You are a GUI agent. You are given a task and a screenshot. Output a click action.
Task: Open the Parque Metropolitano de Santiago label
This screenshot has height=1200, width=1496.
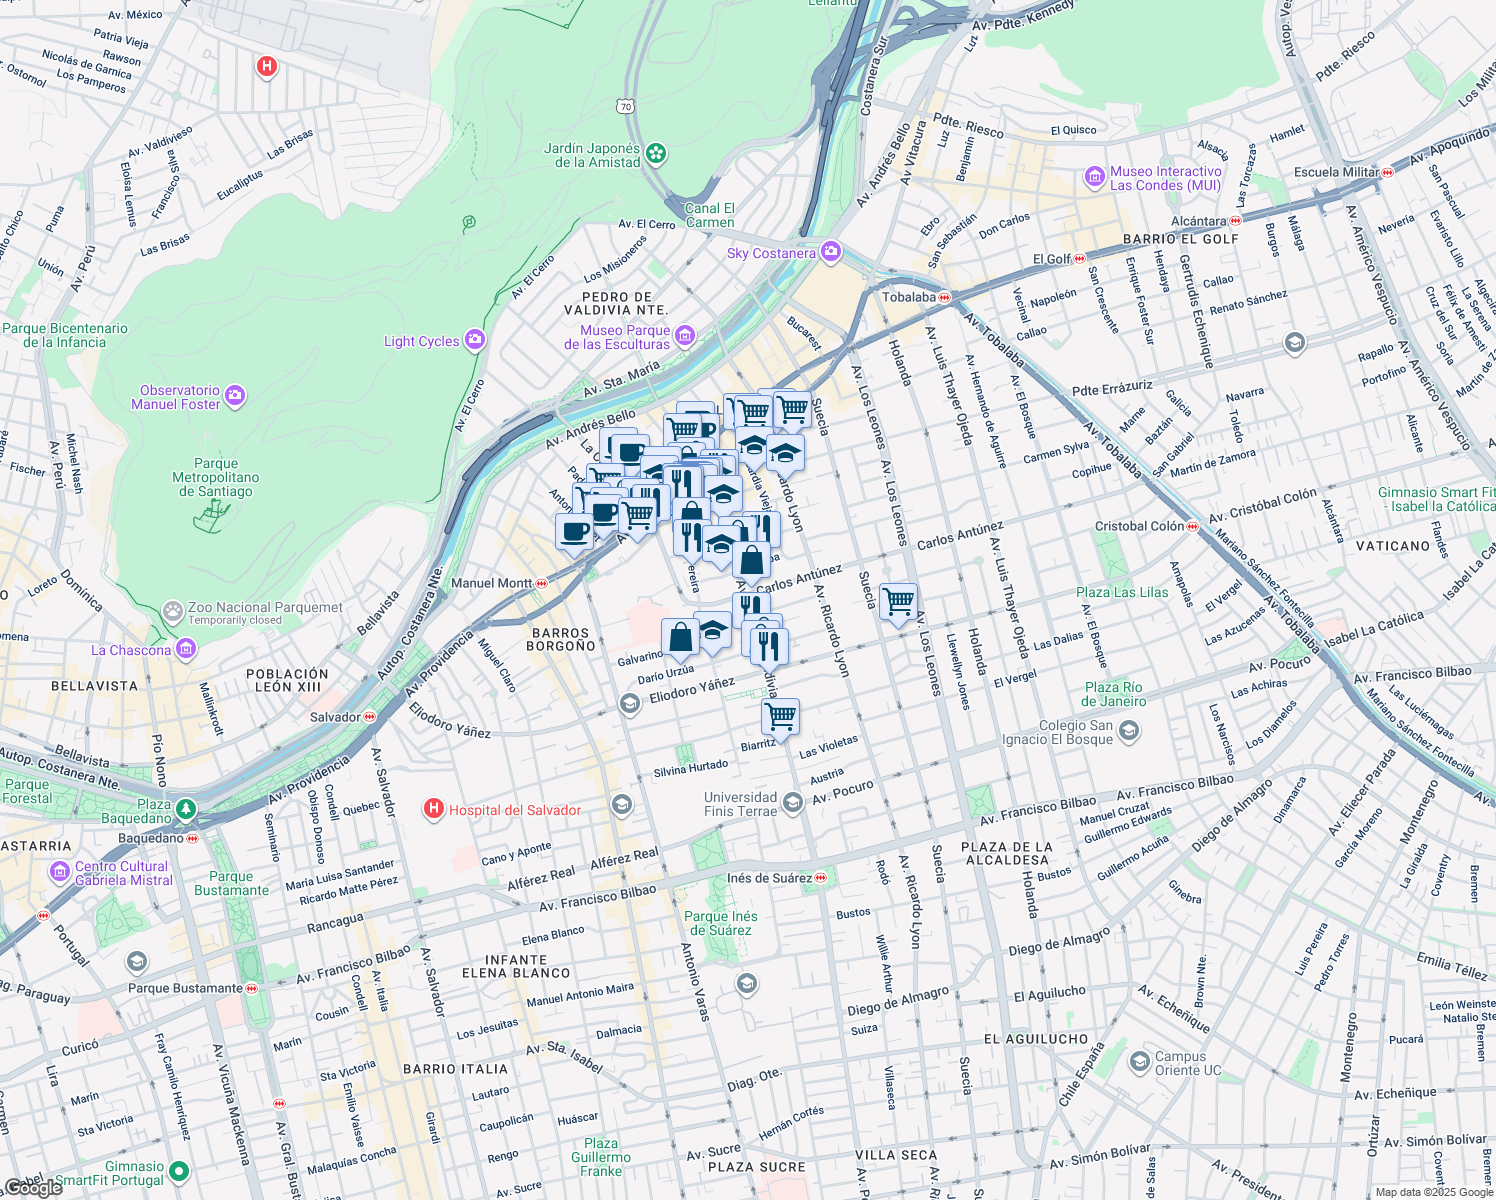[x=216, y=477]
